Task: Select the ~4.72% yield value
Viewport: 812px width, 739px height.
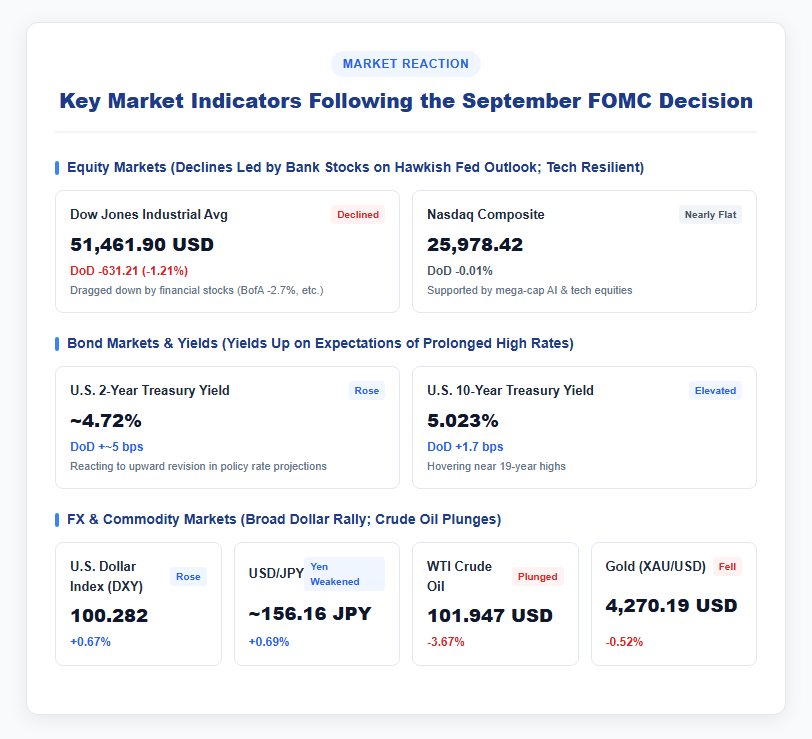Action: click(106, 421)
